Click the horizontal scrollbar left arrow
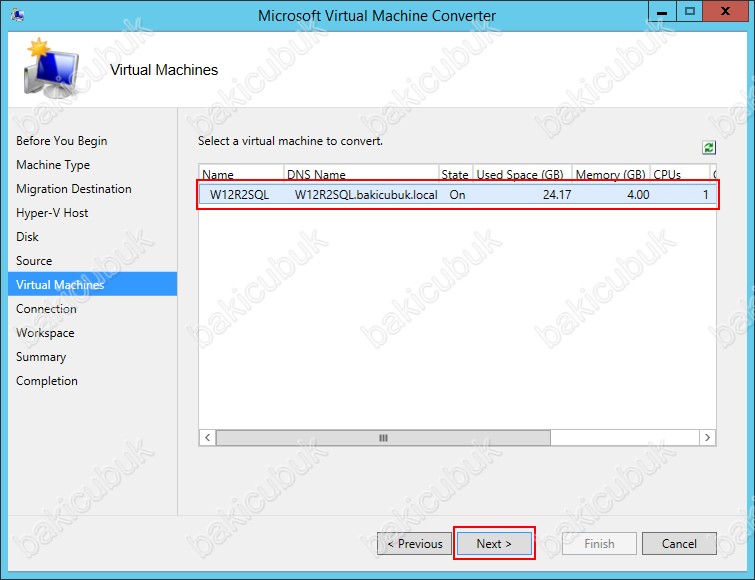Image resolution: width=755 pixels, height=580 pixels. click(208, 438)
